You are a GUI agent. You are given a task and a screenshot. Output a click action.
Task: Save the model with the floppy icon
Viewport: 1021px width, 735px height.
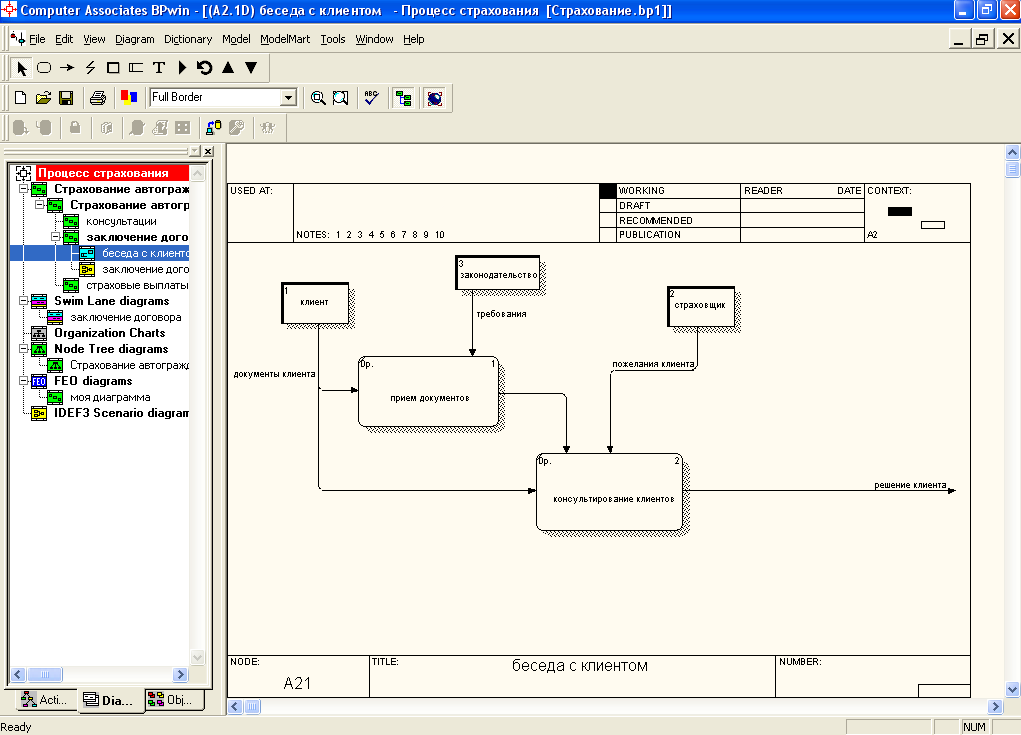click(x=66, y=98)
